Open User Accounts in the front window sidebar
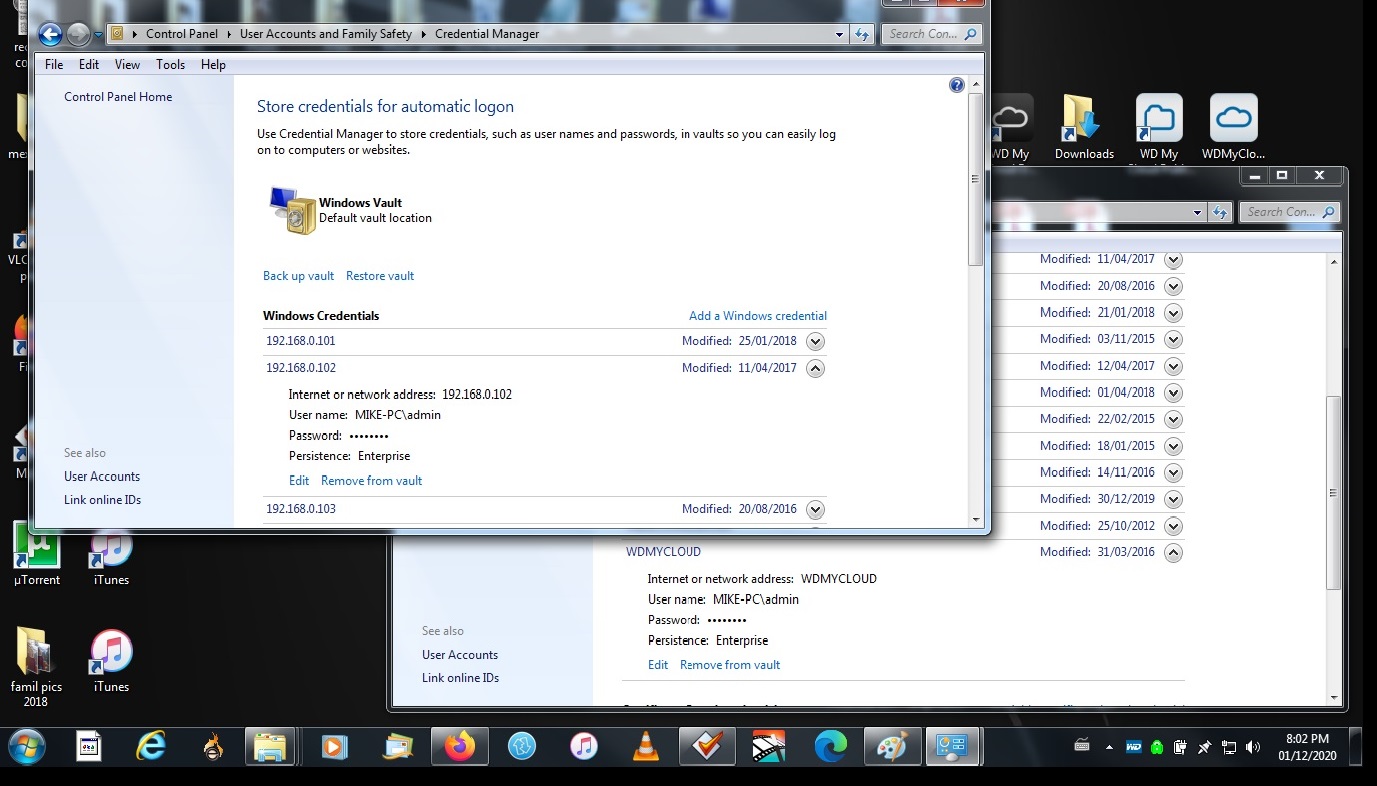Image resolution: width=1377 pixels, height=786 pixels. [x=102, y=477]
